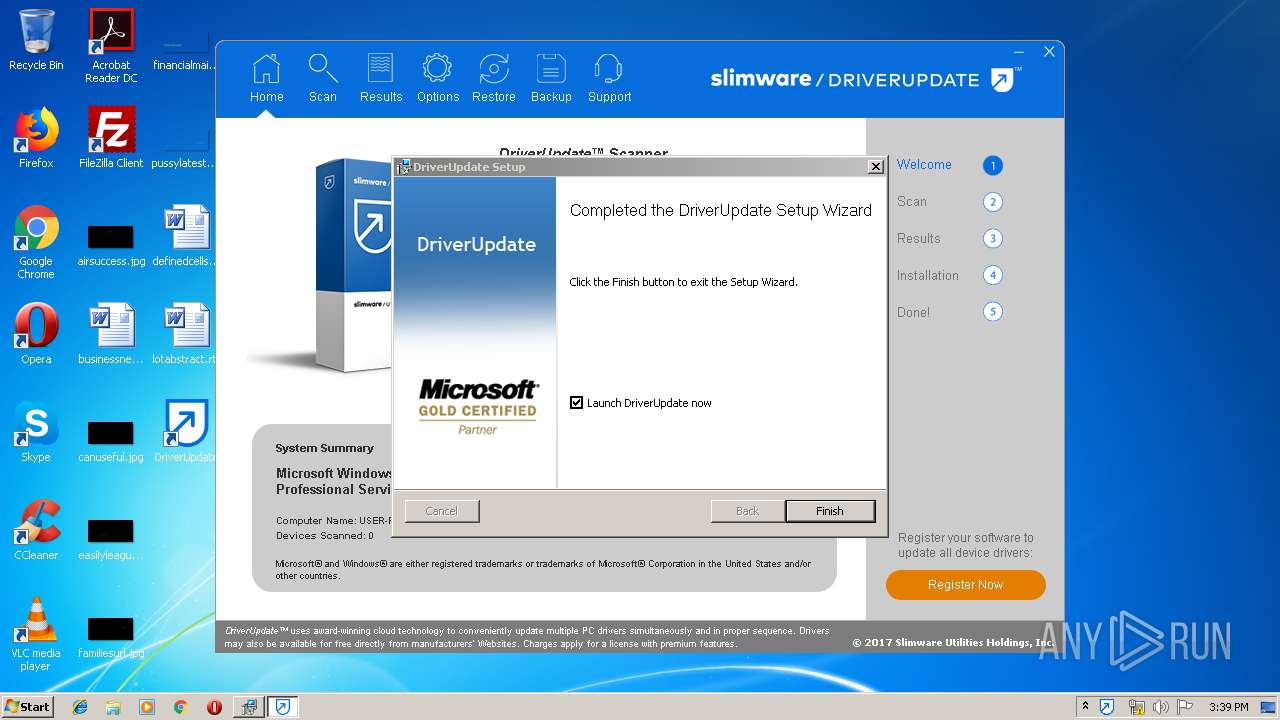The image size is (1280, 720).
Task: Click the 3:39 PM clock
Action: coord(1228,707)
